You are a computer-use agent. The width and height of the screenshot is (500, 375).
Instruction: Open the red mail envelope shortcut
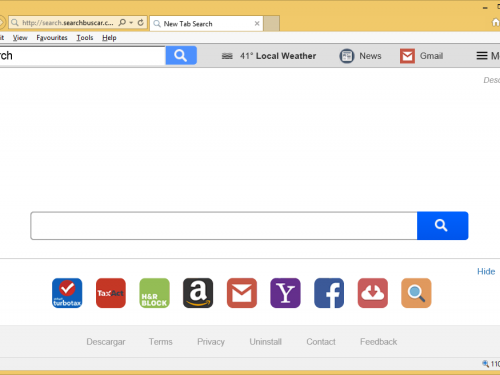(242, 293)
